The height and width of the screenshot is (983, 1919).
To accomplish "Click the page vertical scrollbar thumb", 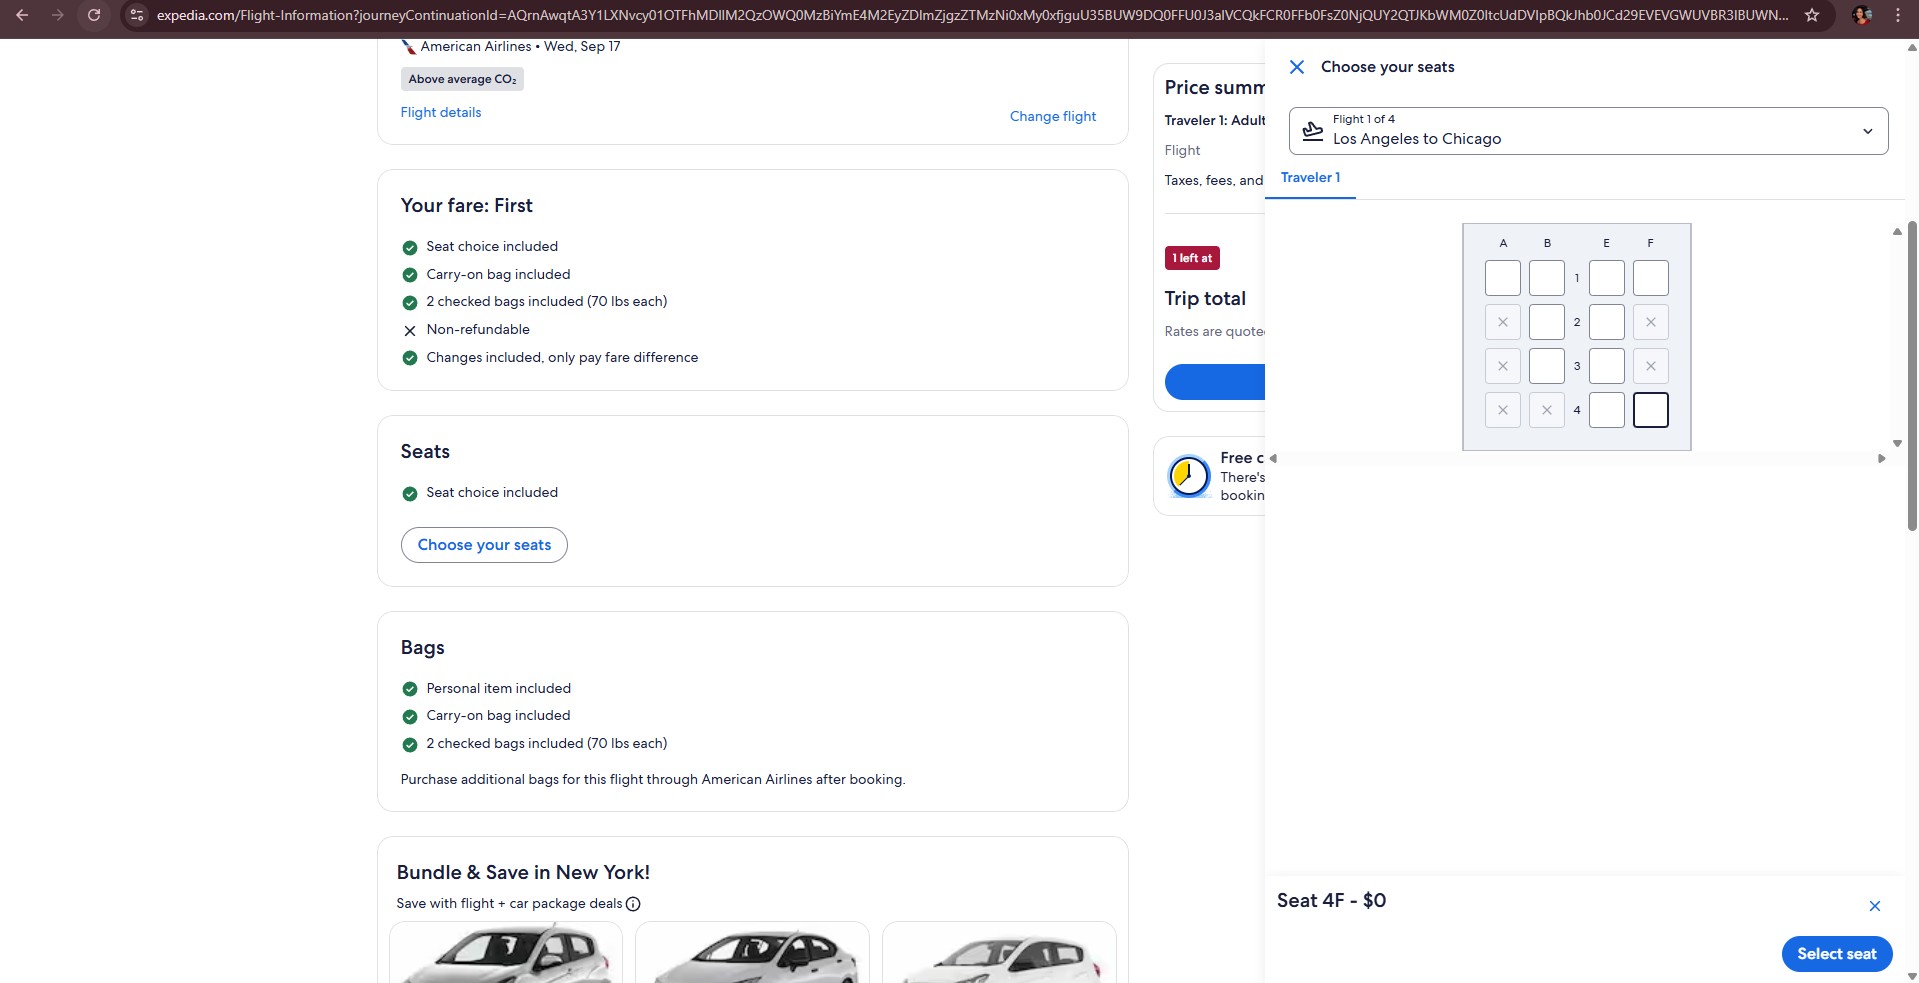I will click(1912, 375).
